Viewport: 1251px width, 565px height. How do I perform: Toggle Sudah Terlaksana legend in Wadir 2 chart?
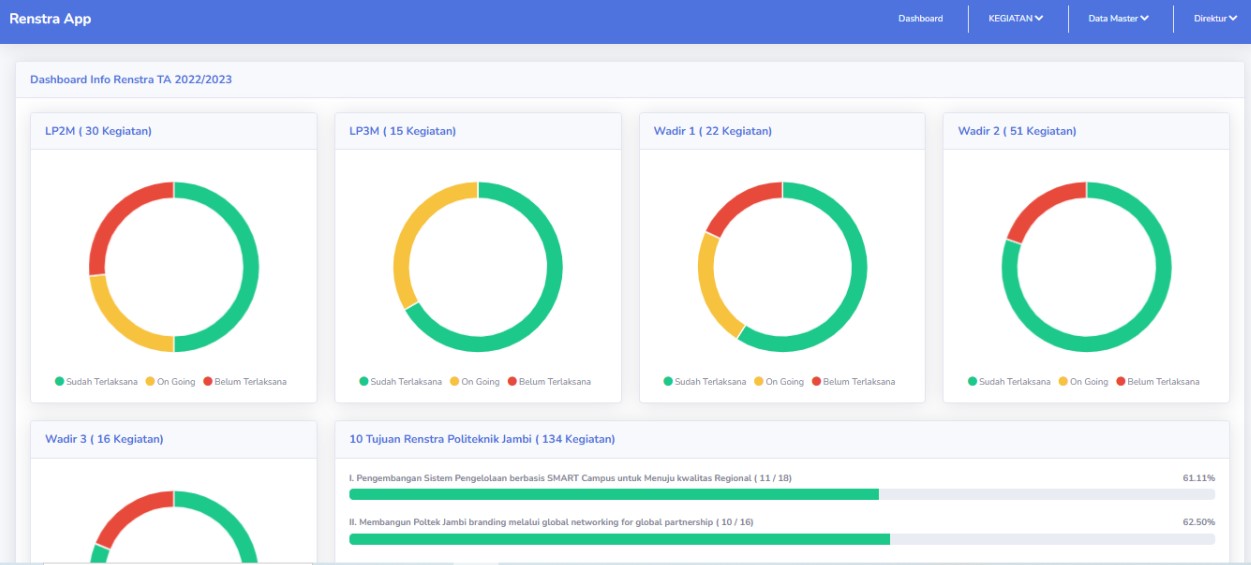[x=1009, y=381]
